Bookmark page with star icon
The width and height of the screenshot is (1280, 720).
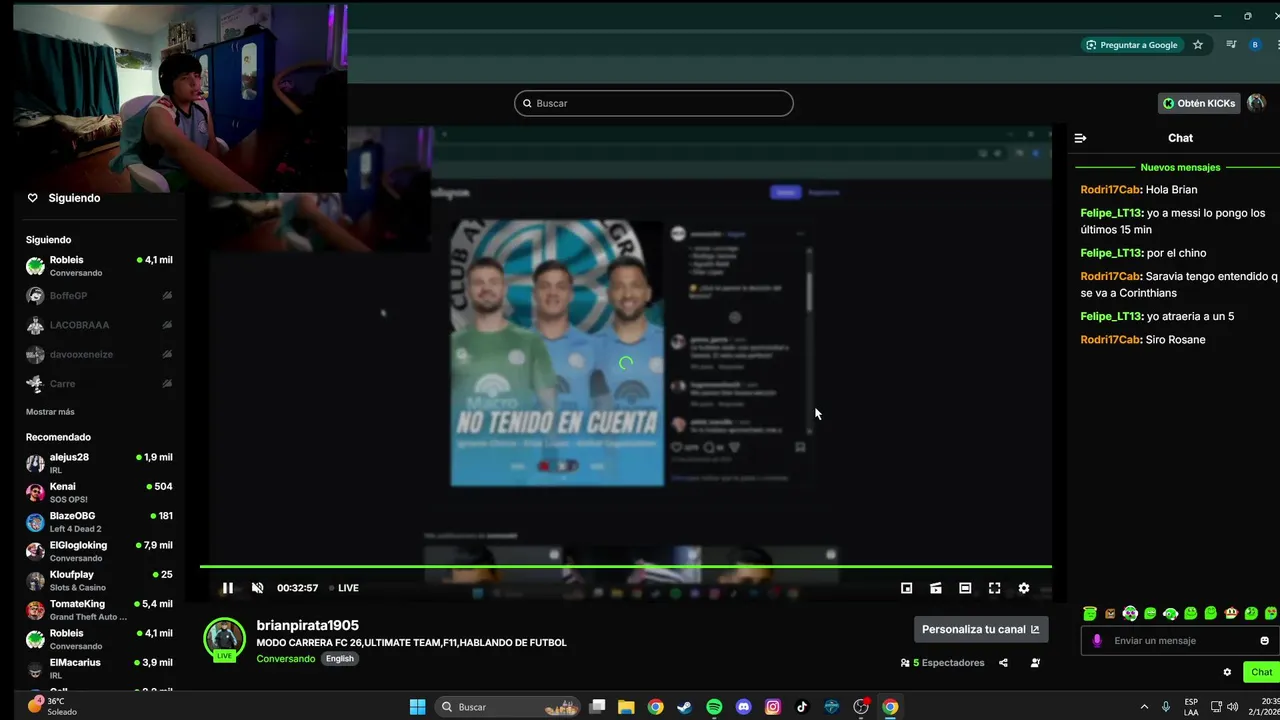click(x=1198, y=45)
